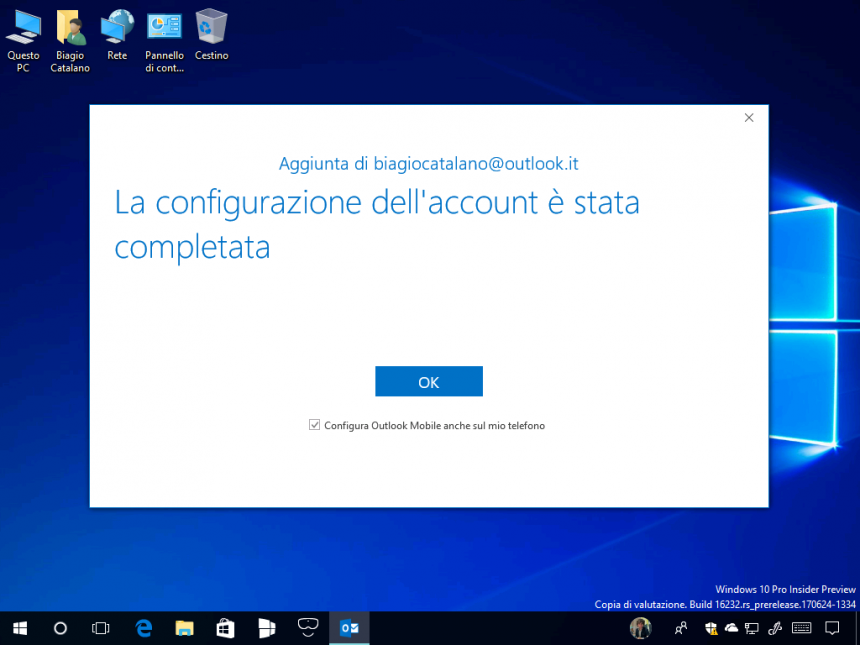Open the touch keyboard tray icon
860x645 pixels.
(802, 628)
